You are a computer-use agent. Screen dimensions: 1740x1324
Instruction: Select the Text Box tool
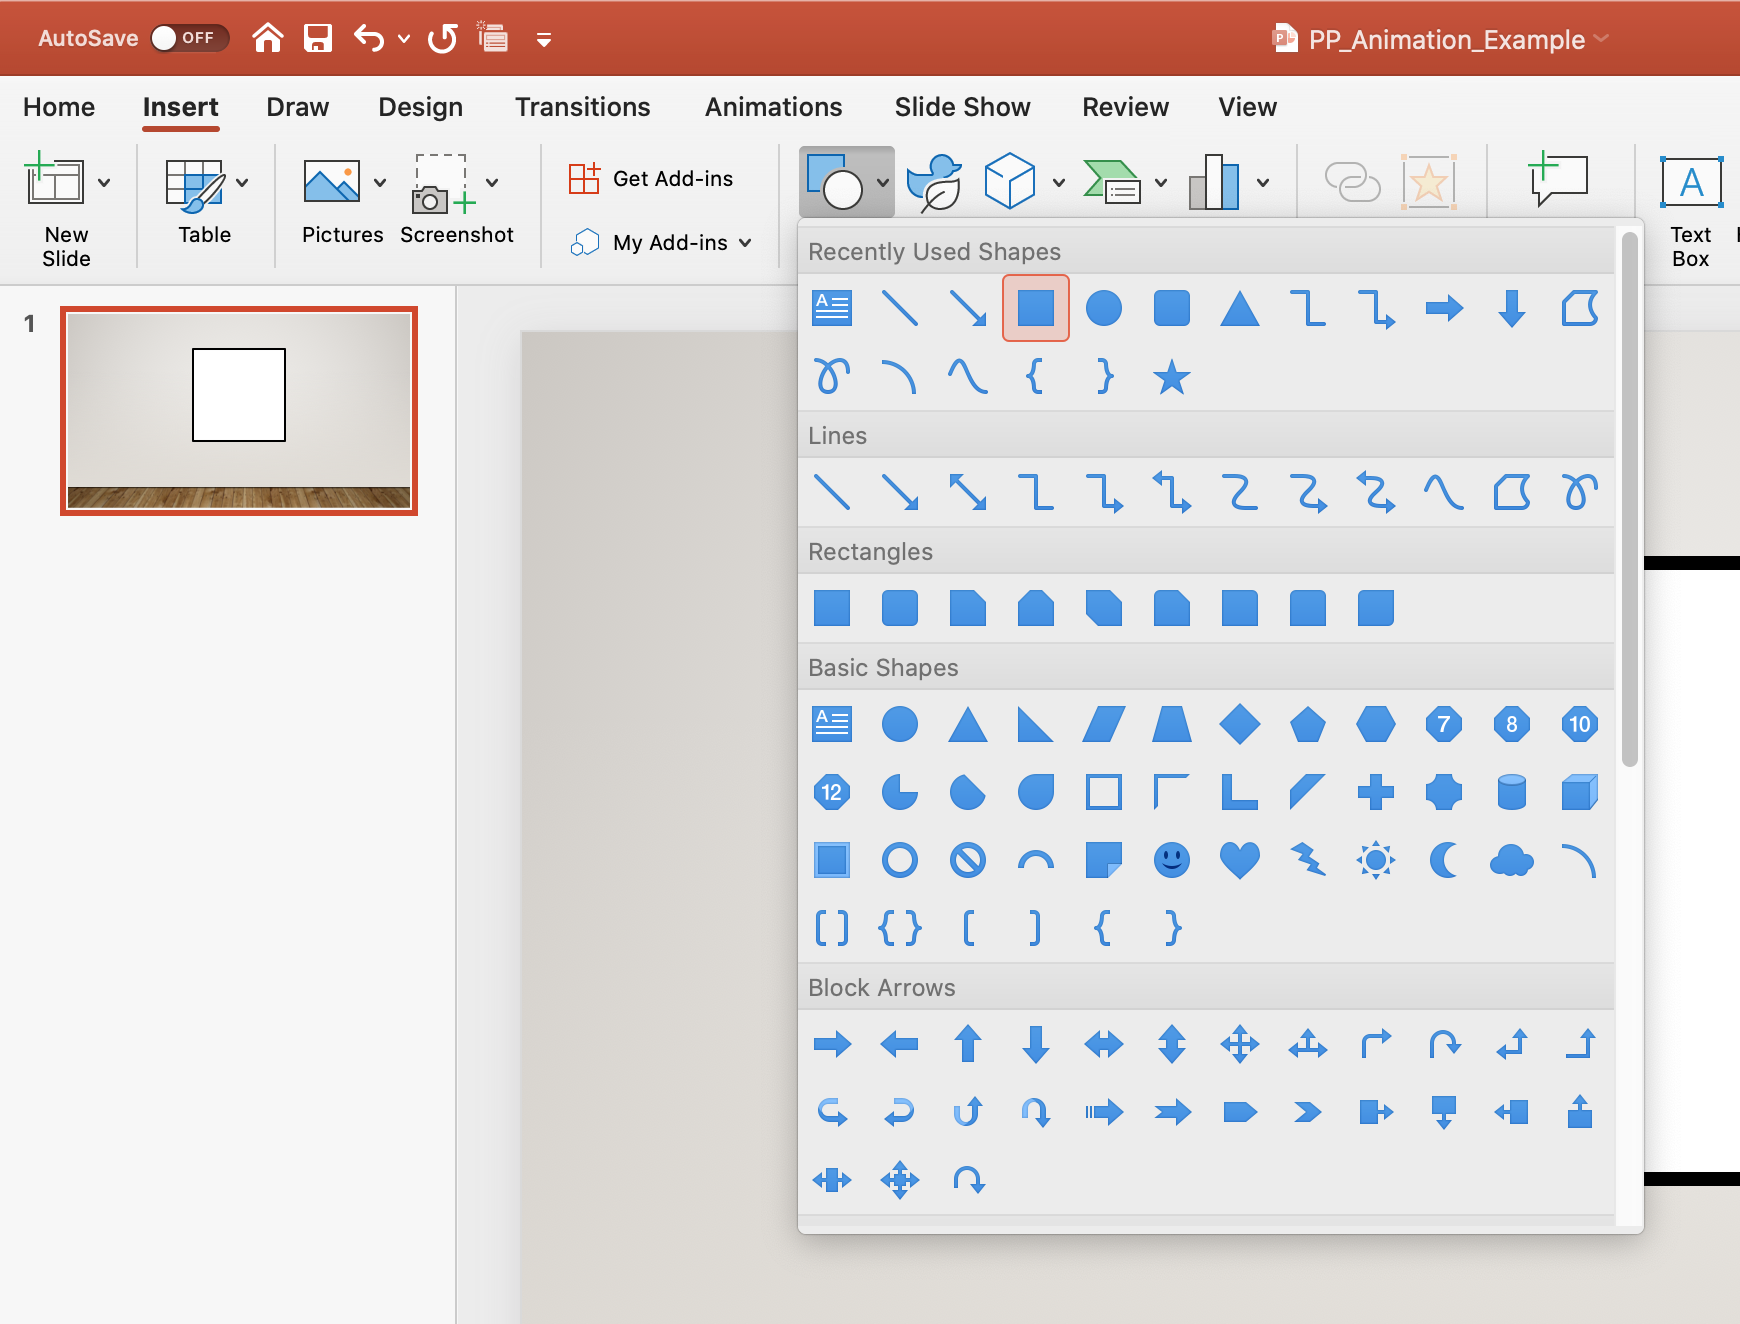click(x=1690, y=207)
